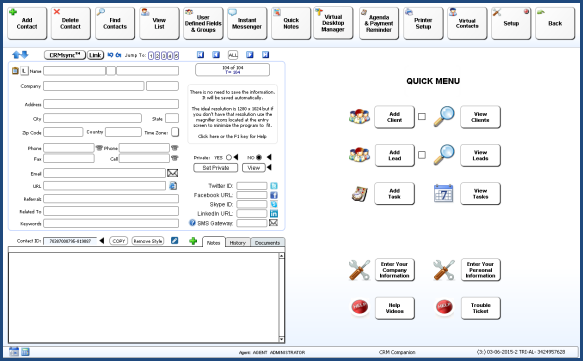The width and height of the screenshot is (583, 361).
Task: Click the email envelope icon beside Email field
Action: (172, 173)
